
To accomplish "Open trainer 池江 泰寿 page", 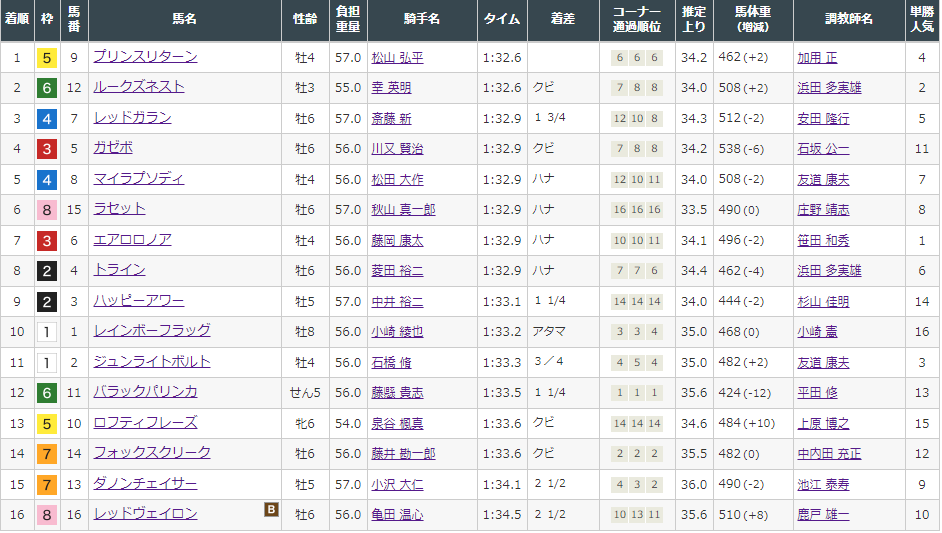I will point(823,484).
